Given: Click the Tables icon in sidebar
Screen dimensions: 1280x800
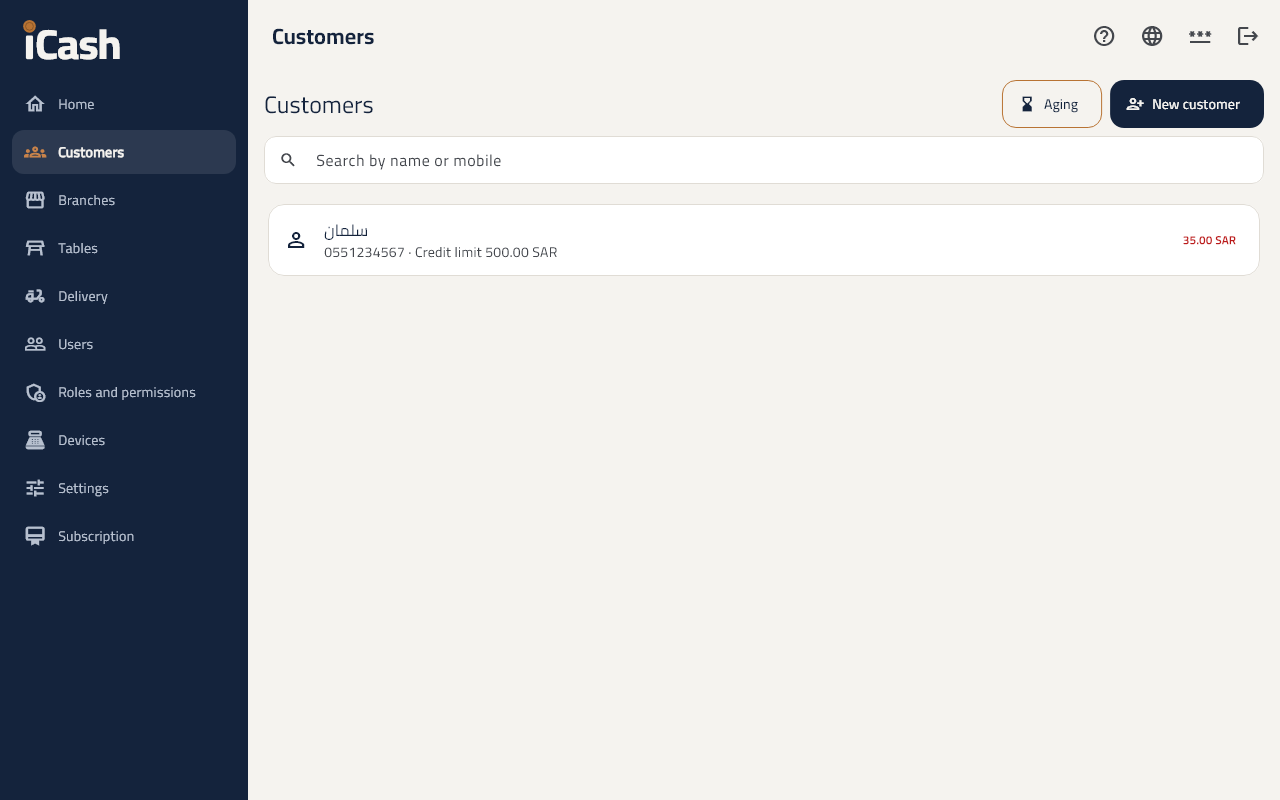Looking at the screenshot, I should tap(35, 248).
